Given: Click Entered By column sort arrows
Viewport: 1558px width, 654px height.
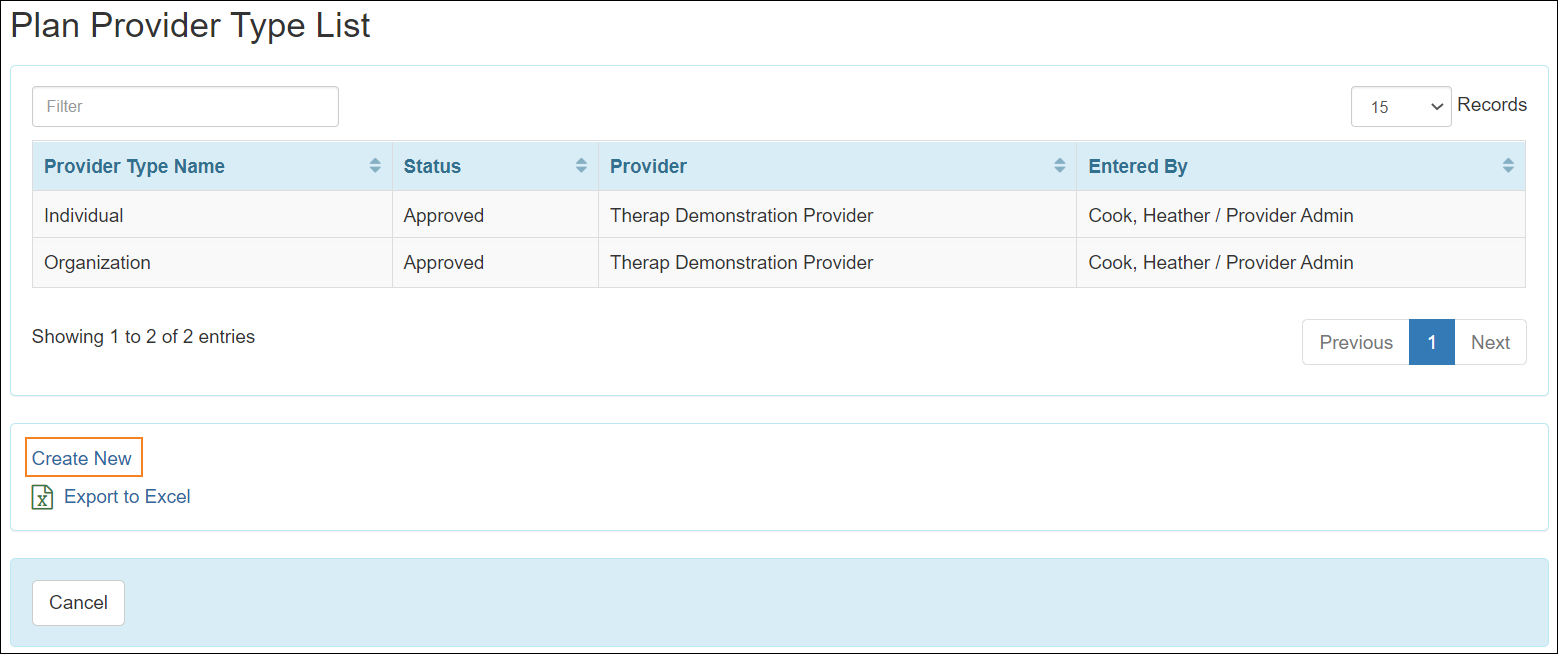Looking at the screenshot, I should click(x=1508, y=166).
